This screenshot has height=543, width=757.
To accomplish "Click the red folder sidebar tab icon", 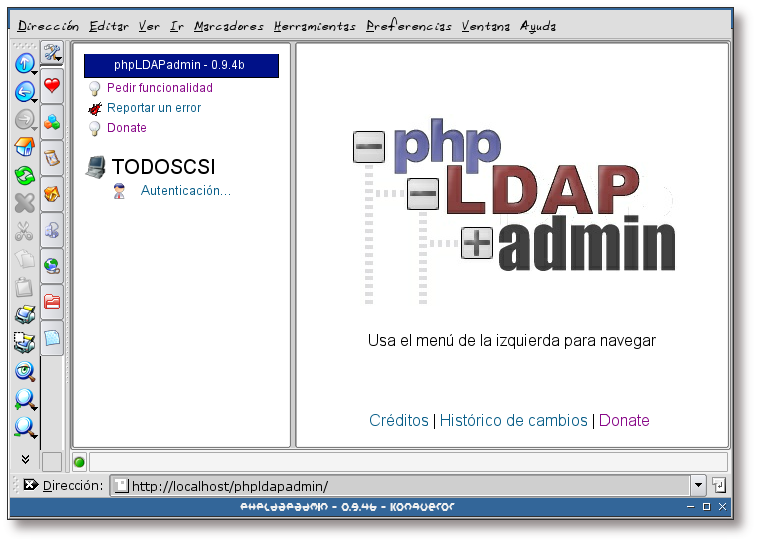I will [x=52, y=301].
